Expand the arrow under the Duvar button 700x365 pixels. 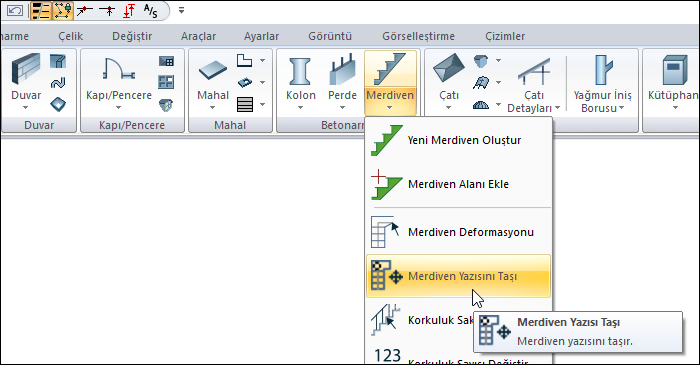tap(25, 108)
